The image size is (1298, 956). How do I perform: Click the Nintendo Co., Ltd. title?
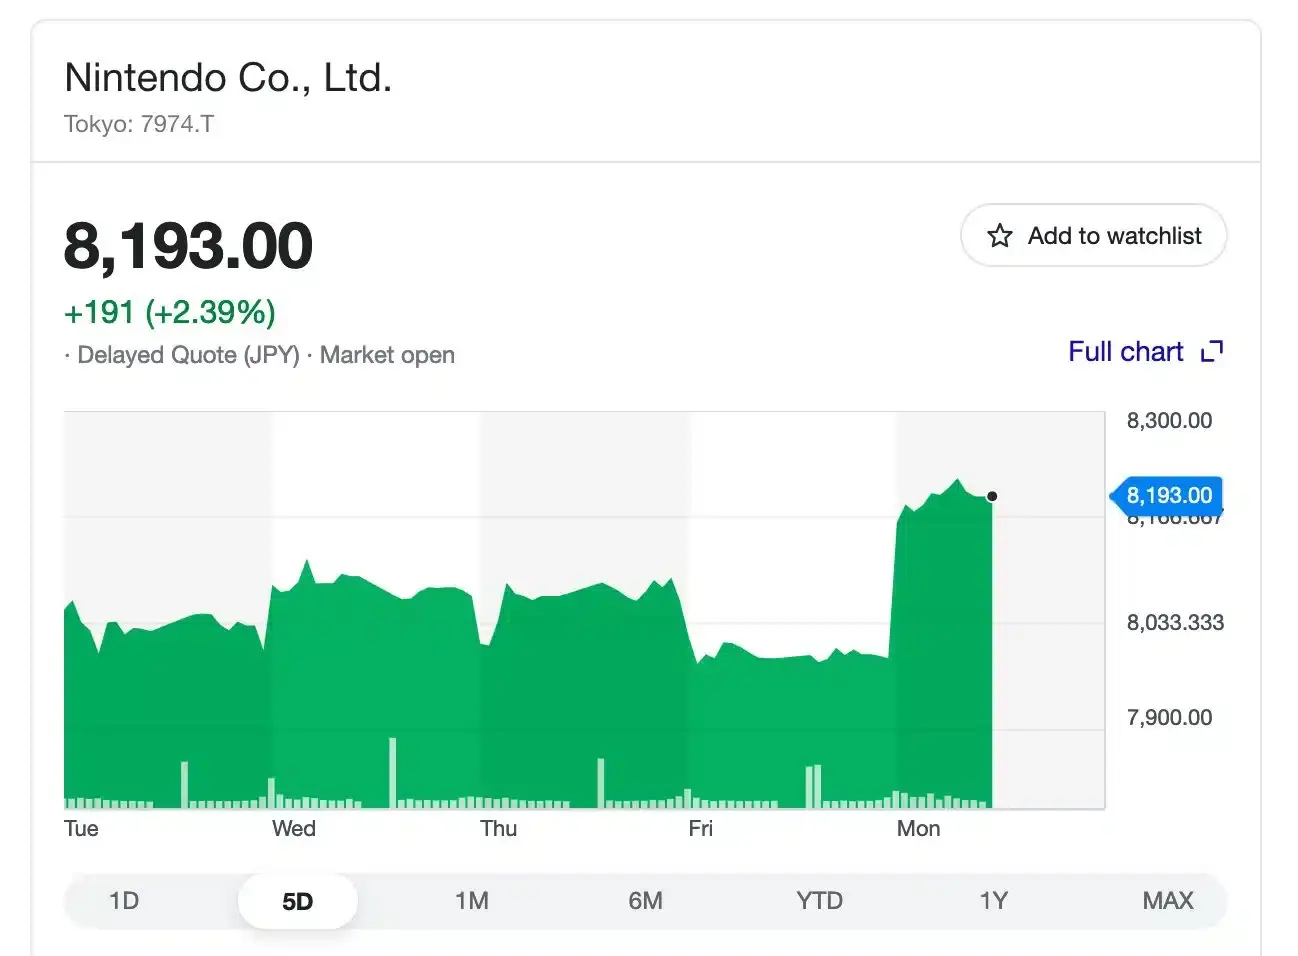tap(228, 78)
